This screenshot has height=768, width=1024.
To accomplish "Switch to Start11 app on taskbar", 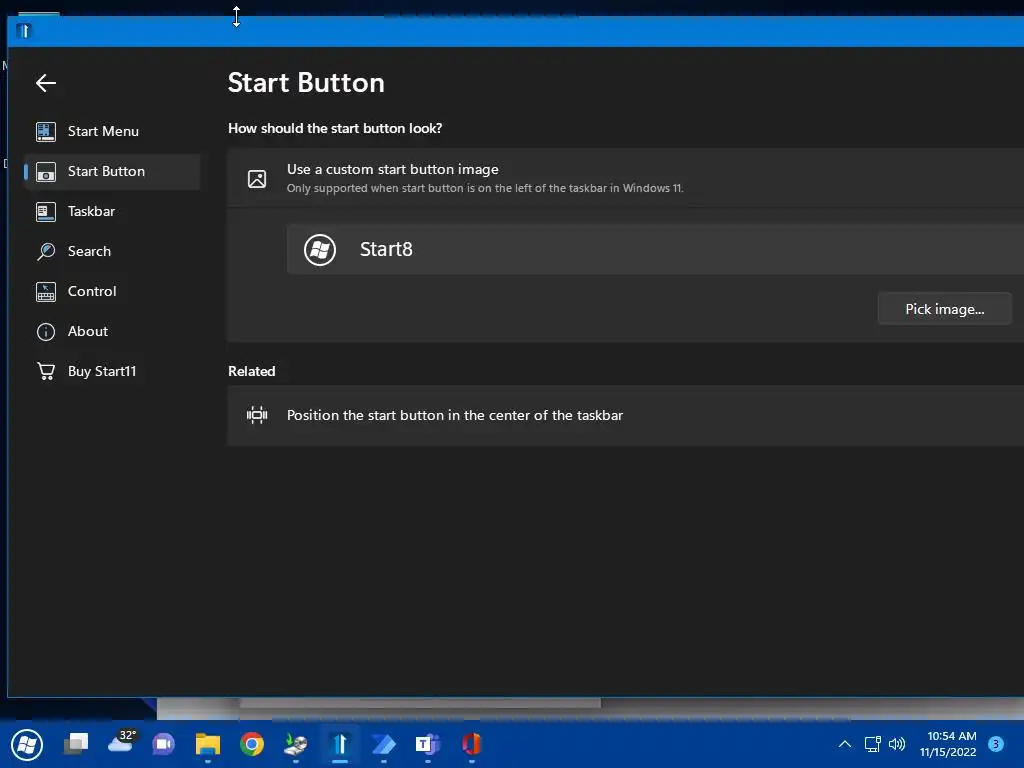I will 340,744.
